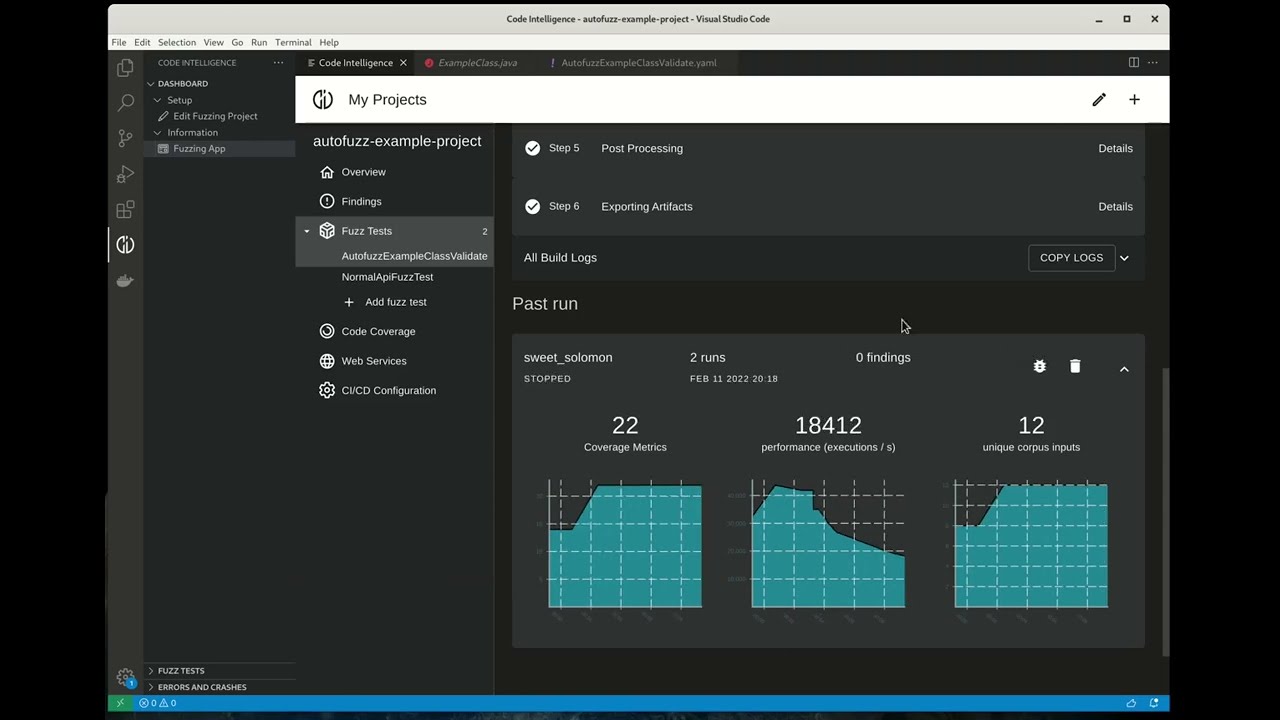Open notifications bell in status bar

click(1154, 703)
